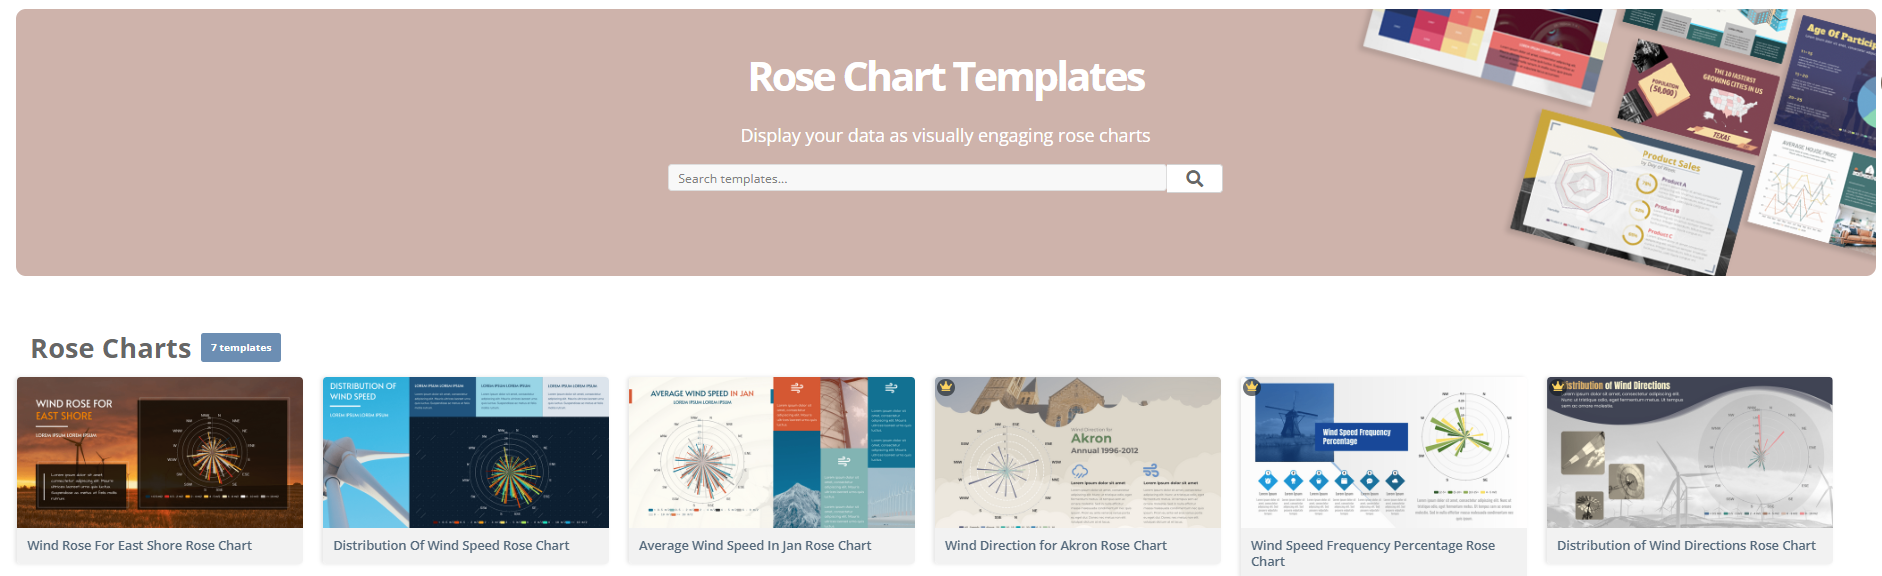Open the Akron wind direction template thumbnail
Viewport: 1882px width, 576px height.
[x=1077, y=452]
